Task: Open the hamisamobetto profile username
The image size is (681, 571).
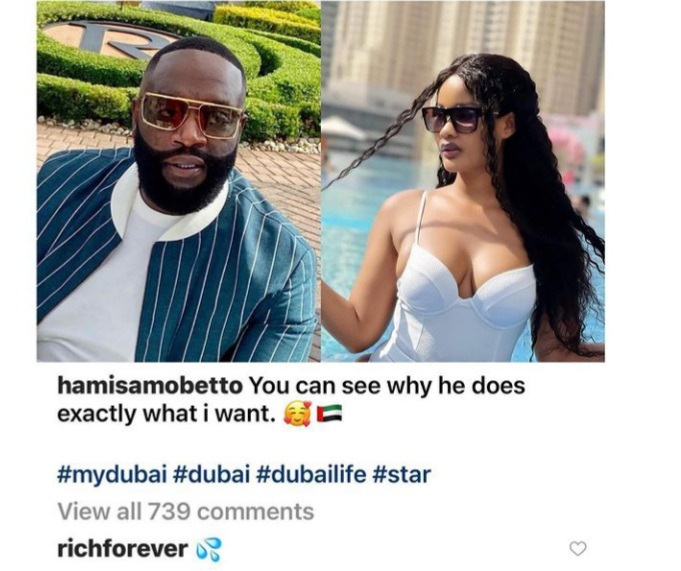Action: click(x=150, y=386)
